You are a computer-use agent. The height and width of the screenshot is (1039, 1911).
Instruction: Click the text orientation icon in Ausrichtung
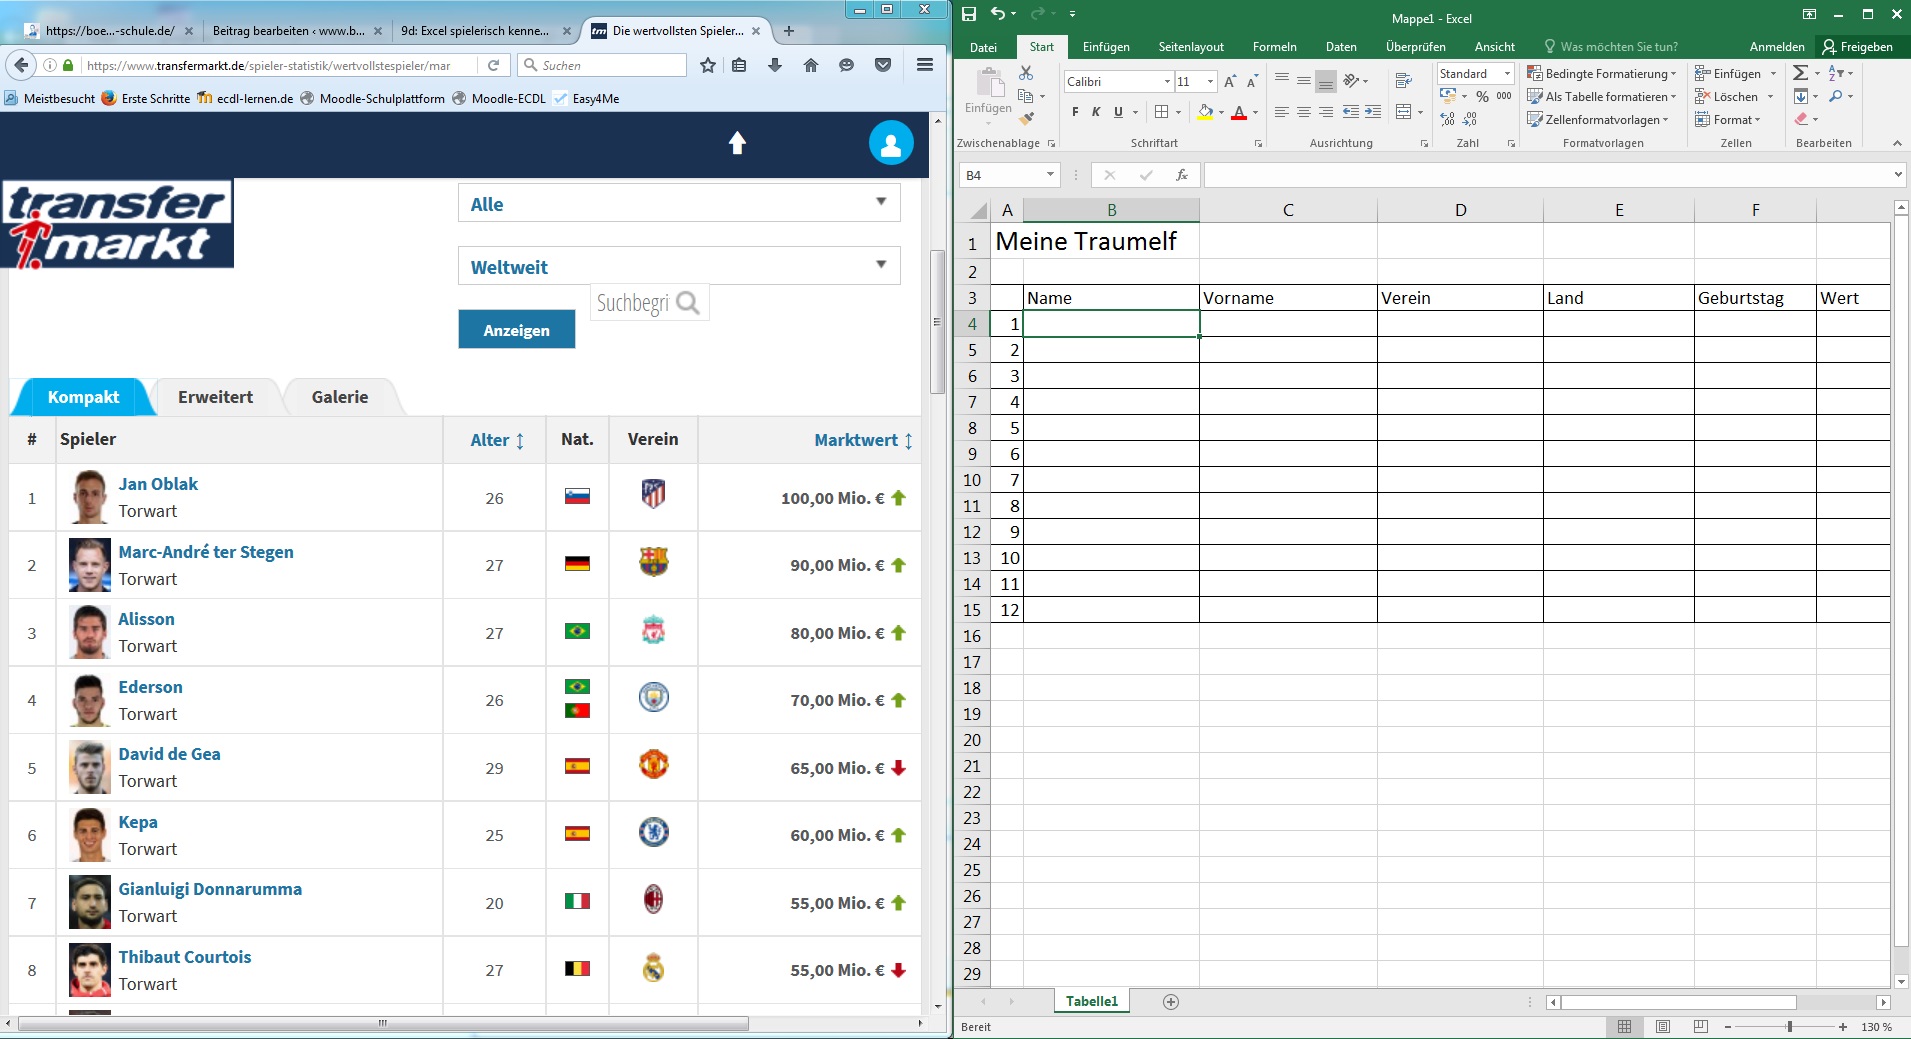pyautogui.click(x=1351, y=81)
